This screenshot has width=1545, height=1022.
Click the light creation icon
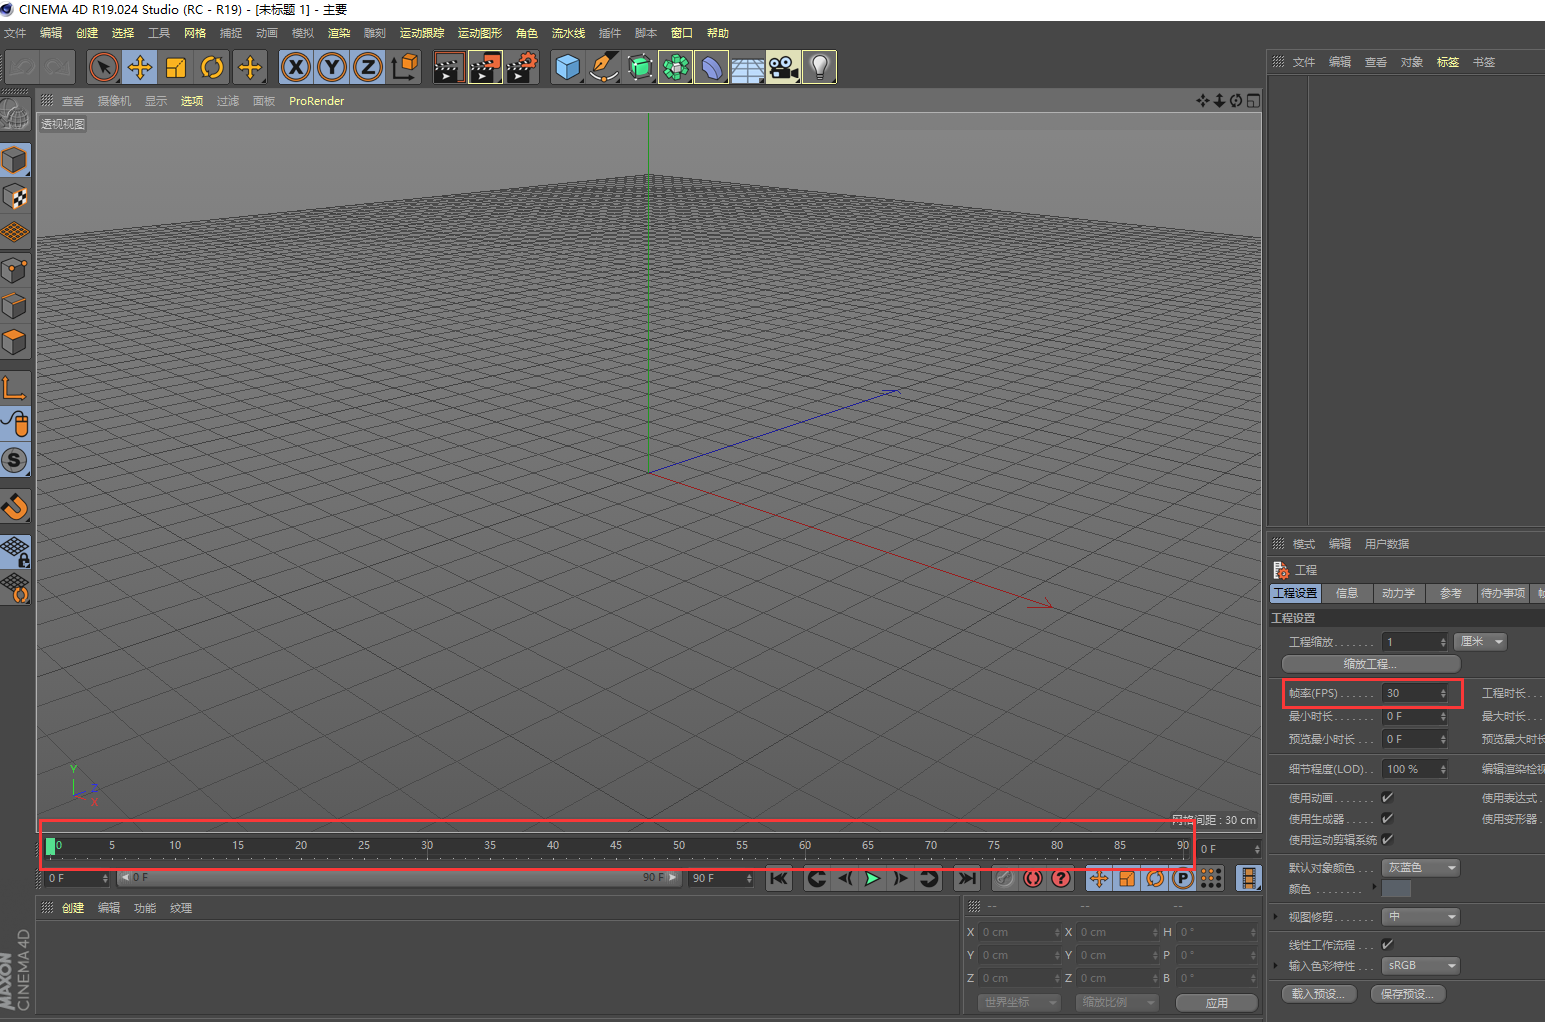tap(819, 66)
